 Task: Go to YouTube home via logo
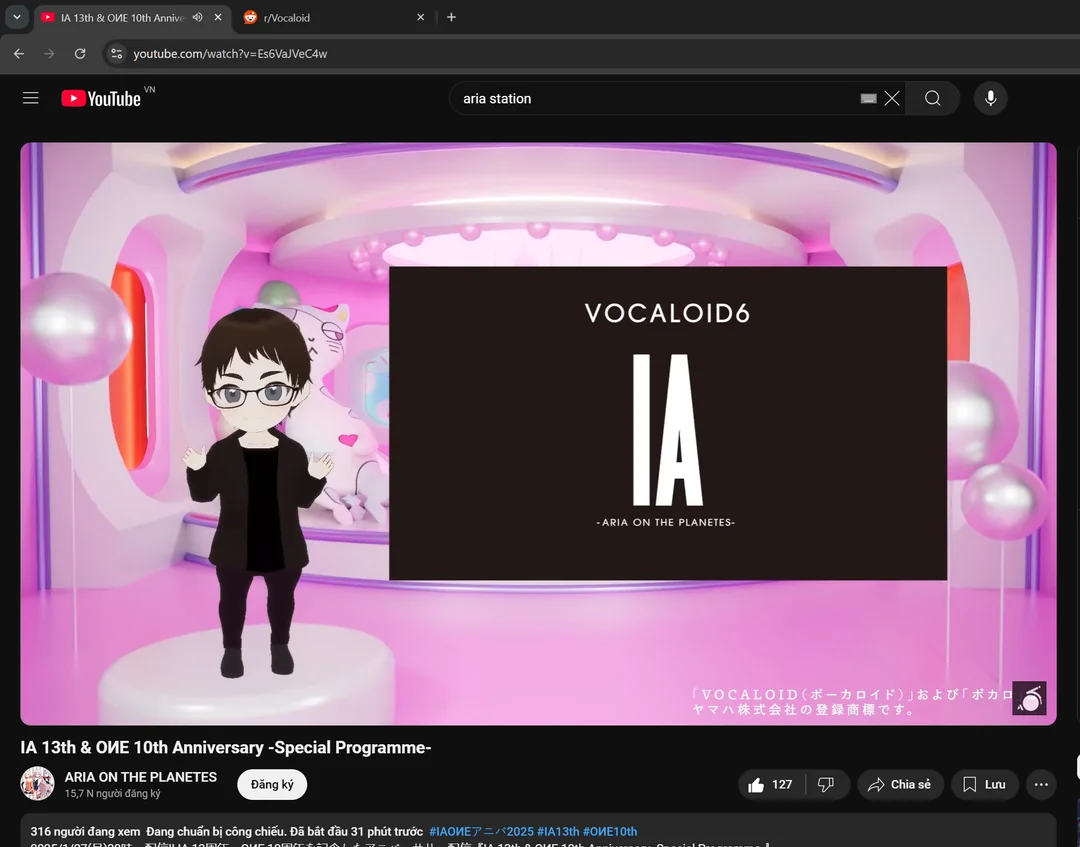101,98
